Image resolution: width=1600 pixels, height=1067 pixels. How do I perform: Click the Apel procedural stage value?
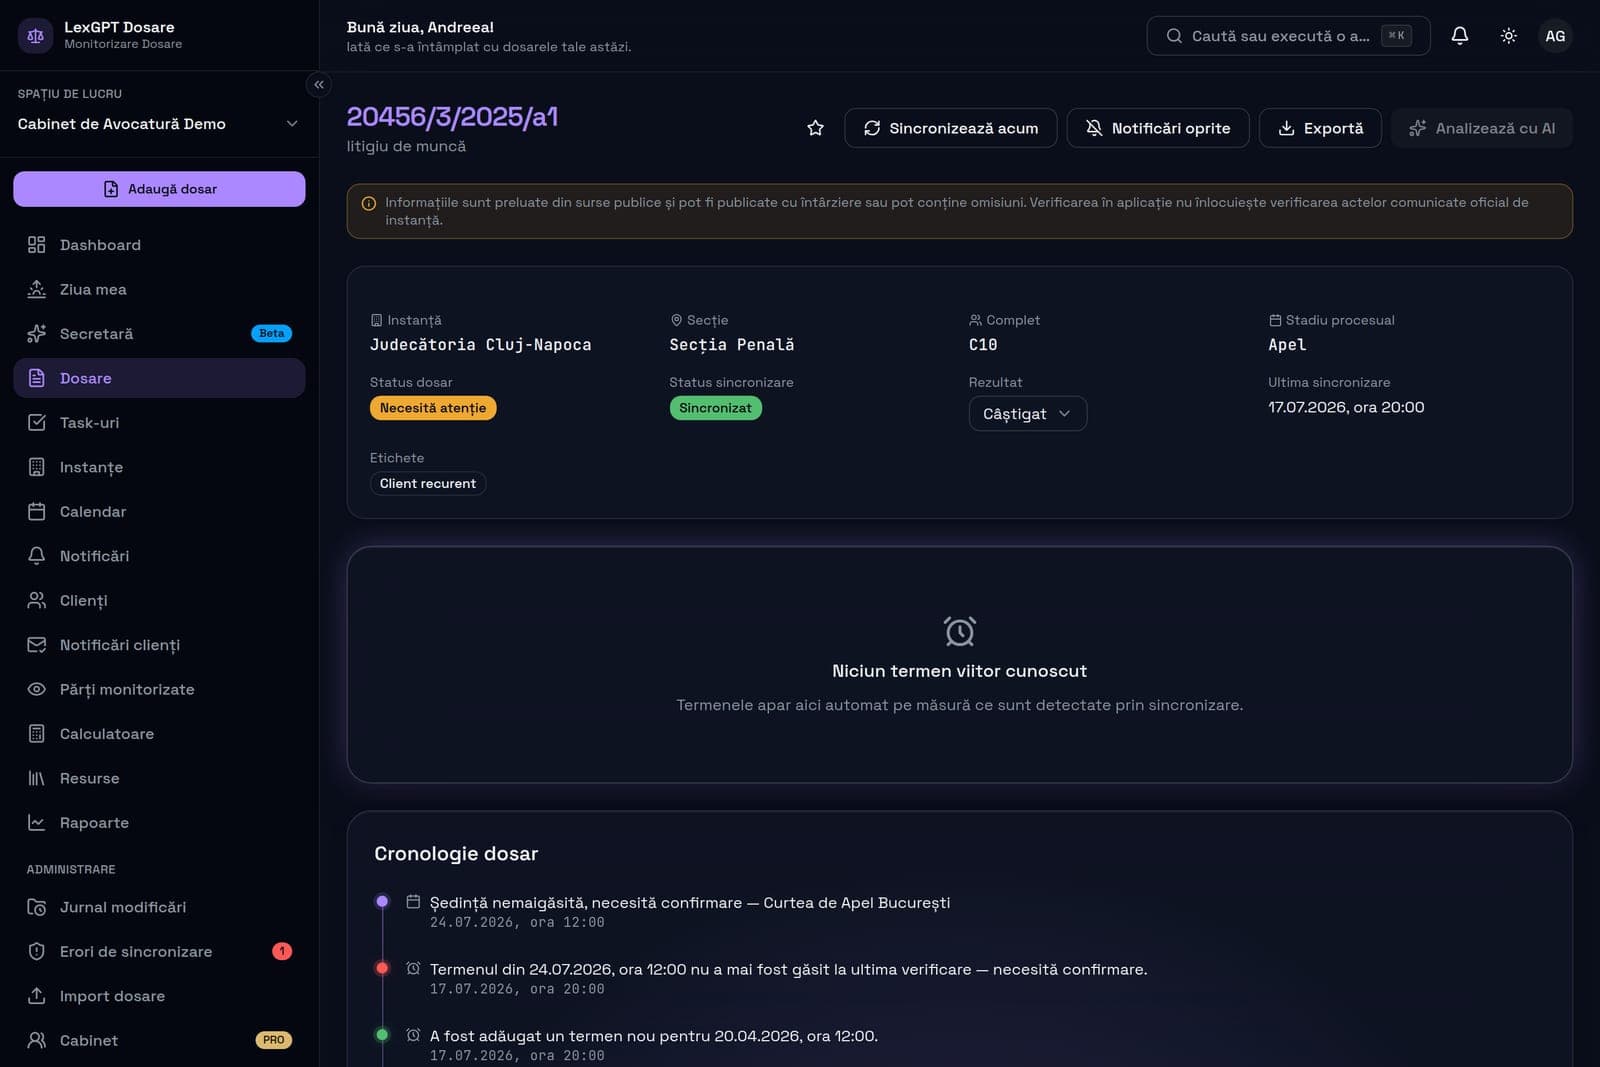pyautogui.click(x=1287, y=345)
